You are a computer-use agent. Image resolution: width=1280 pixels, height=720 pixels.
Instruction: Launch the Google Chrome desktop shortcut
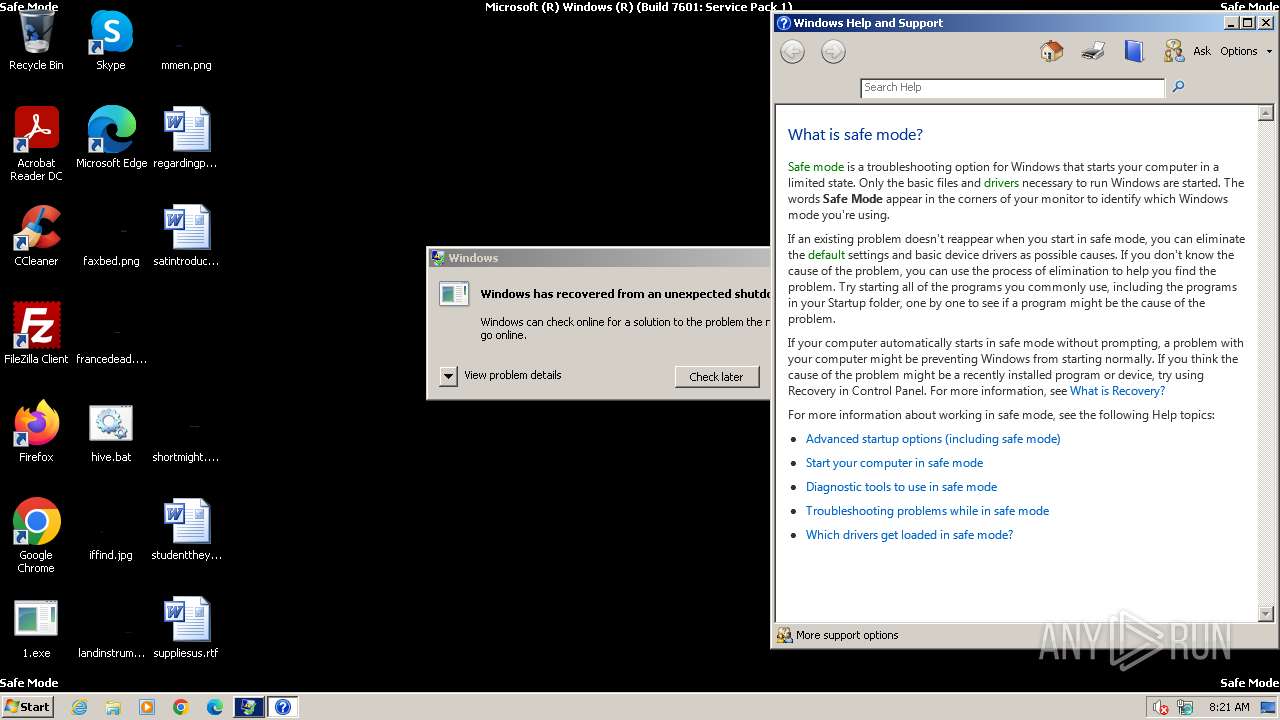(x=36, y=536)
